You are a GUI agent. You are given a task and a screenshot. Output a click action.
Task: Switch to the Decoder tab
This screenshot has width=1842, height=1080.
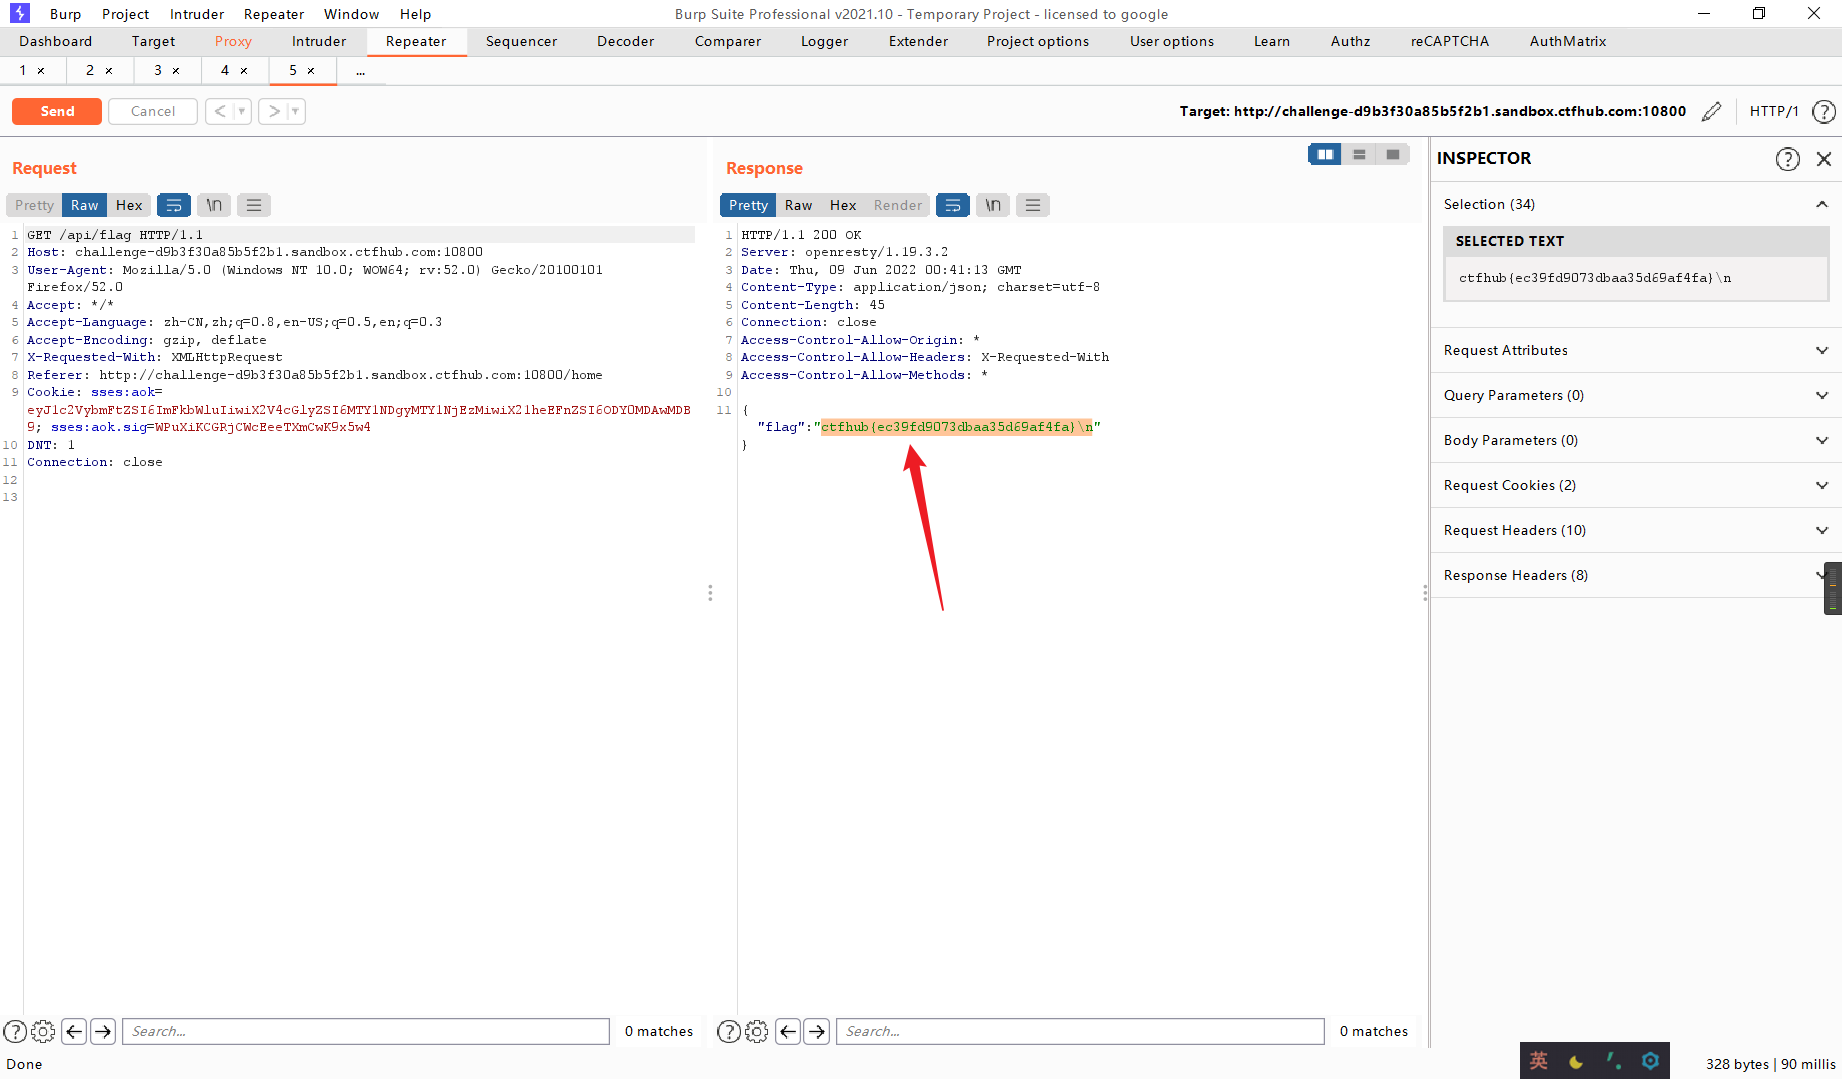pyautogui.click(x=625, y=41)
